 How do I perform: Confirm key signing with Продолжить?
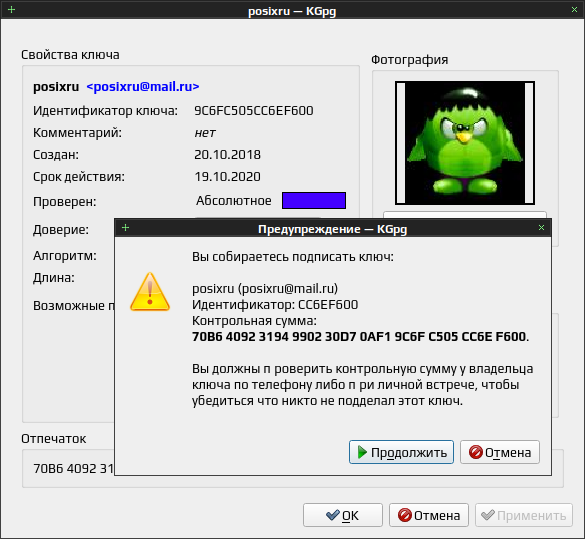pyautogui.click(x=401, y=452)
